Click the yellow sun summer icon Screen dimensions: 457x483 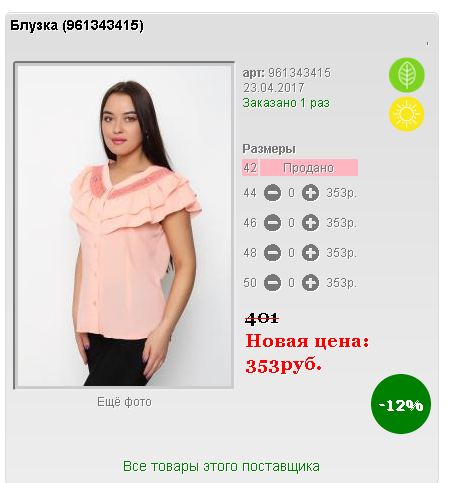click(x=406, y=114)
